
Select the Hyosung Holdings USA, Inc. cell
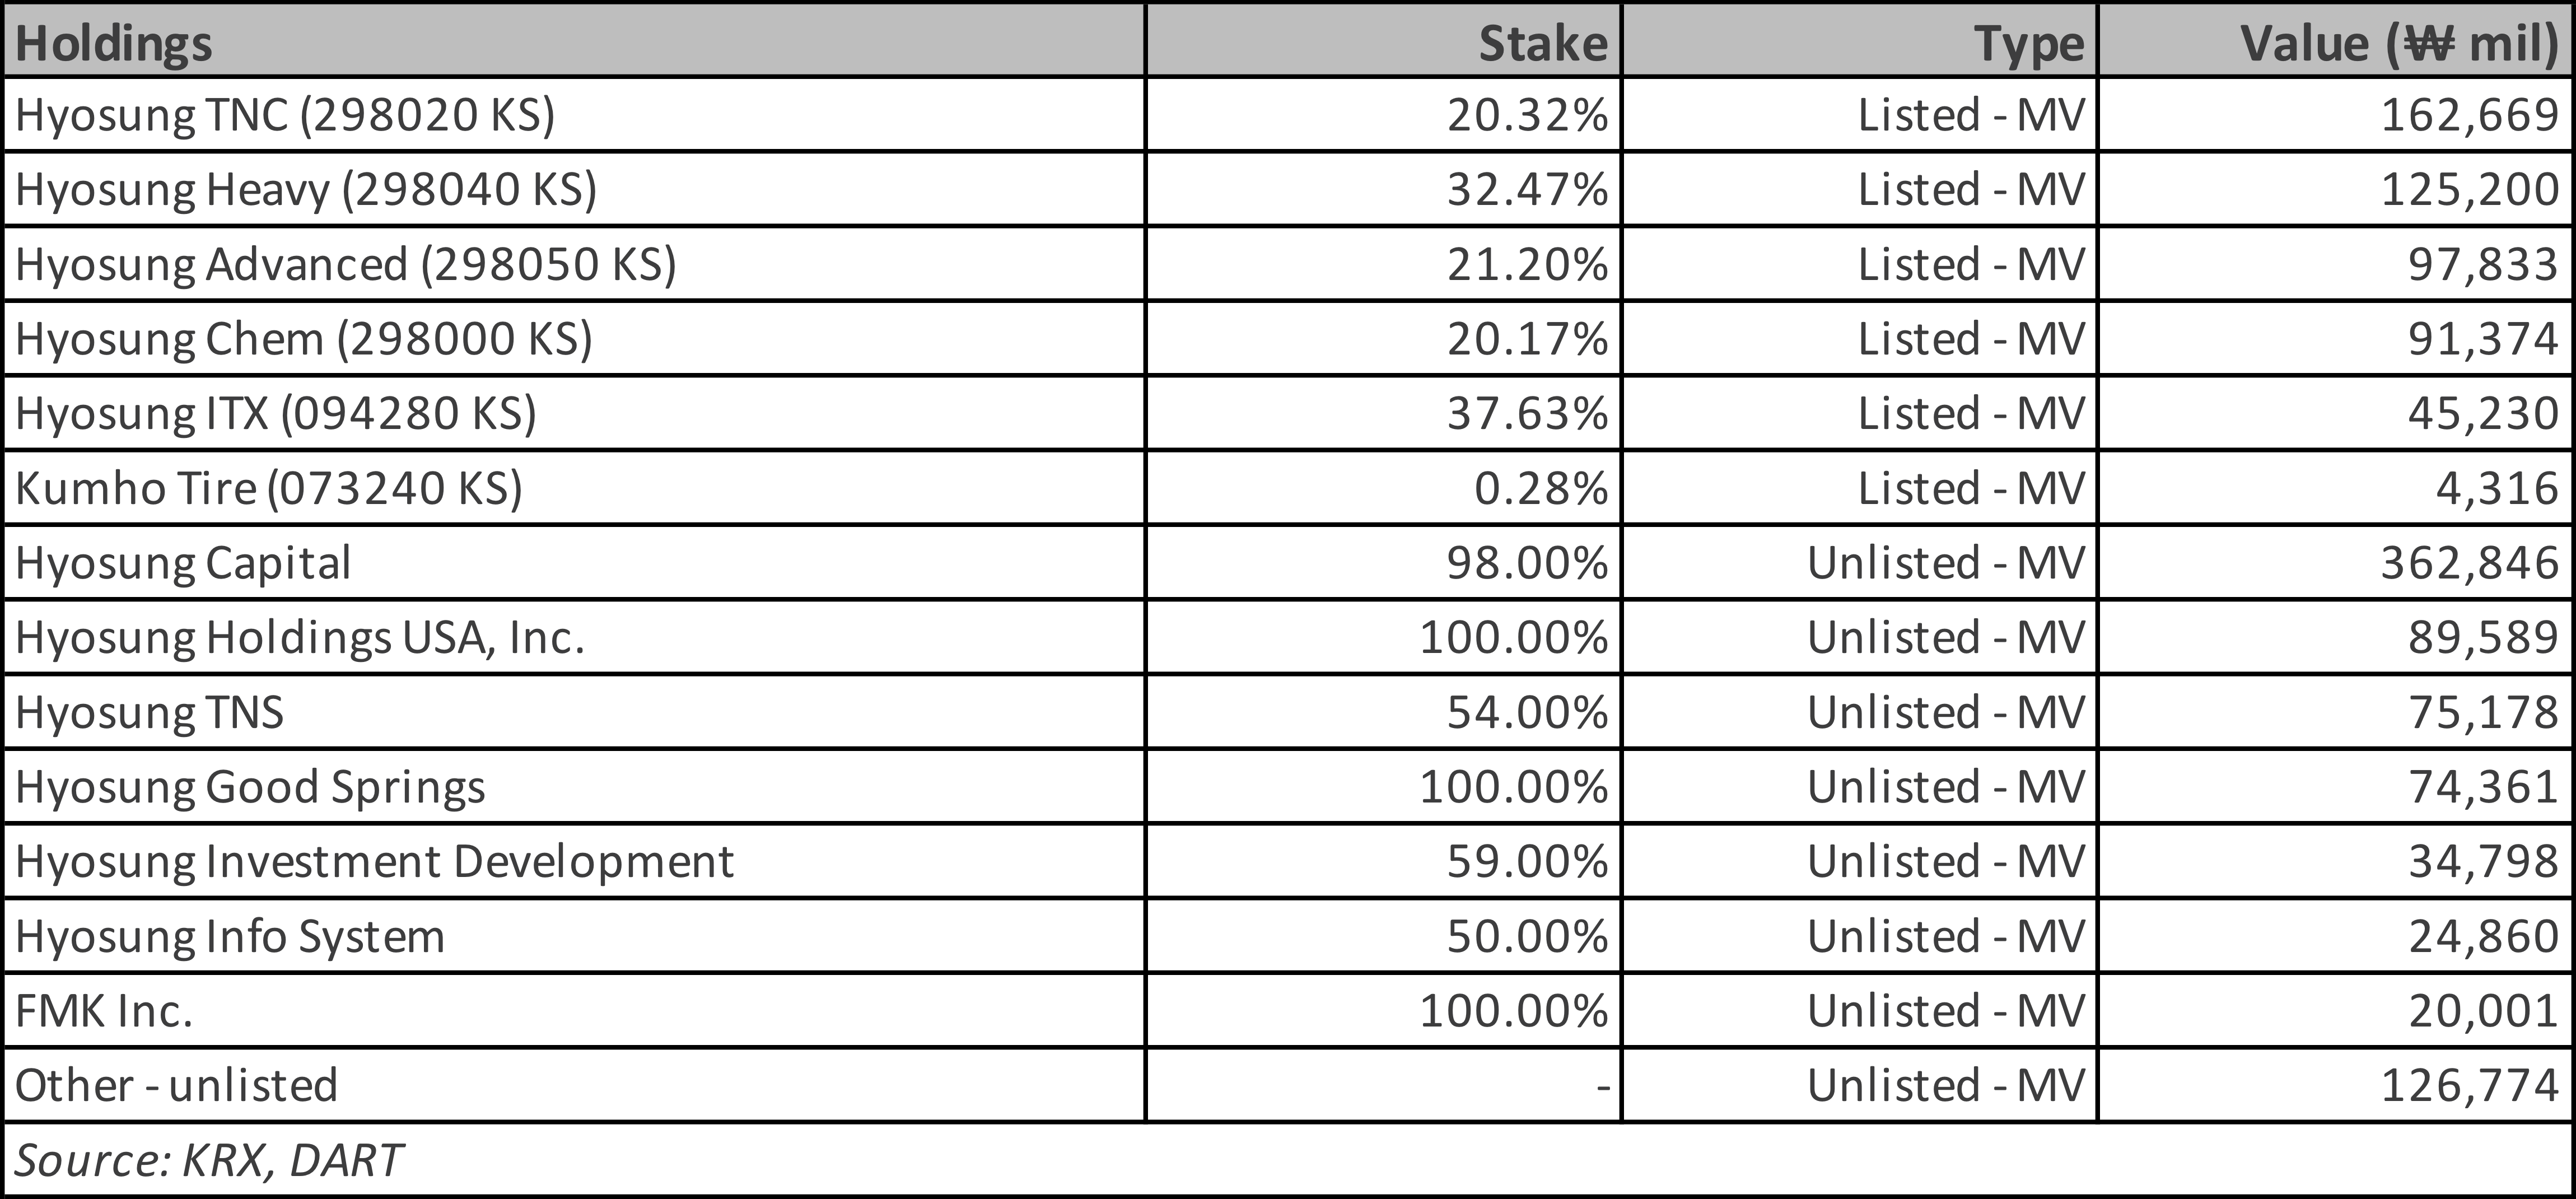click(300, 638)
